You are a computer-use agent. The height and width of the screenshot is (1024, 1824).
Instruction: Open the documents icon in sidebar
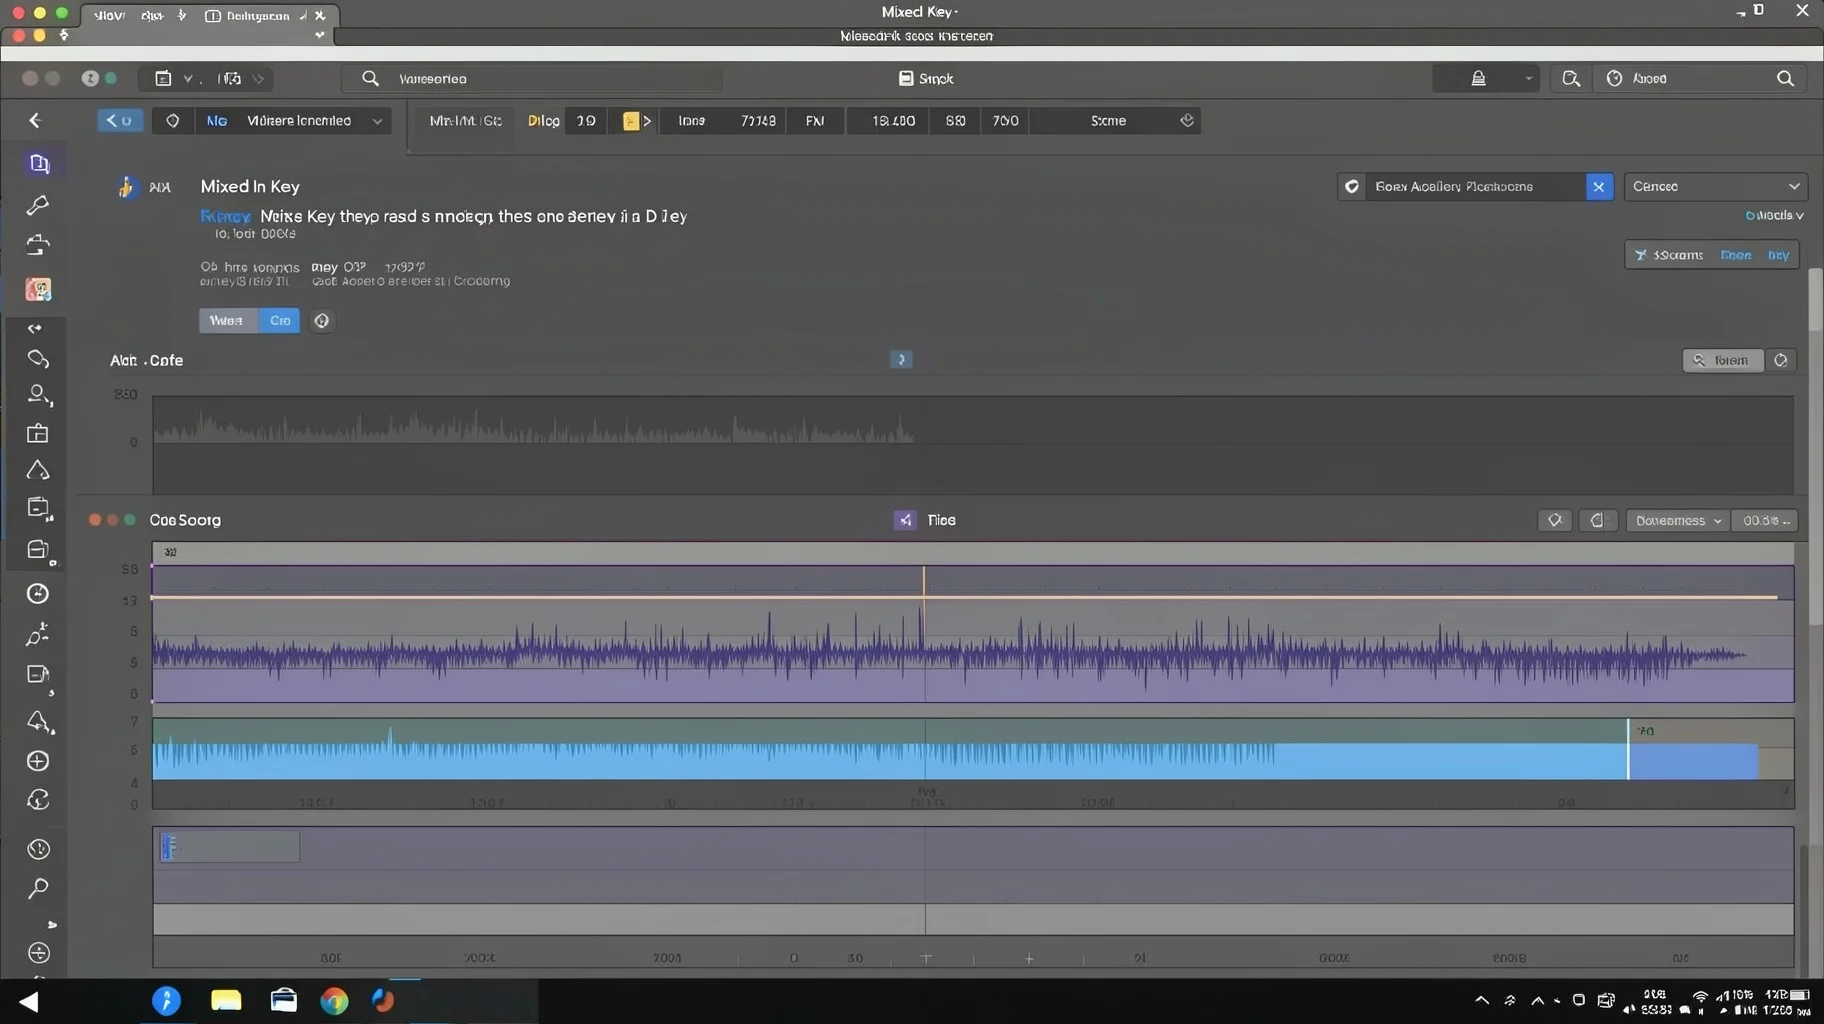(x=39, y=163)
